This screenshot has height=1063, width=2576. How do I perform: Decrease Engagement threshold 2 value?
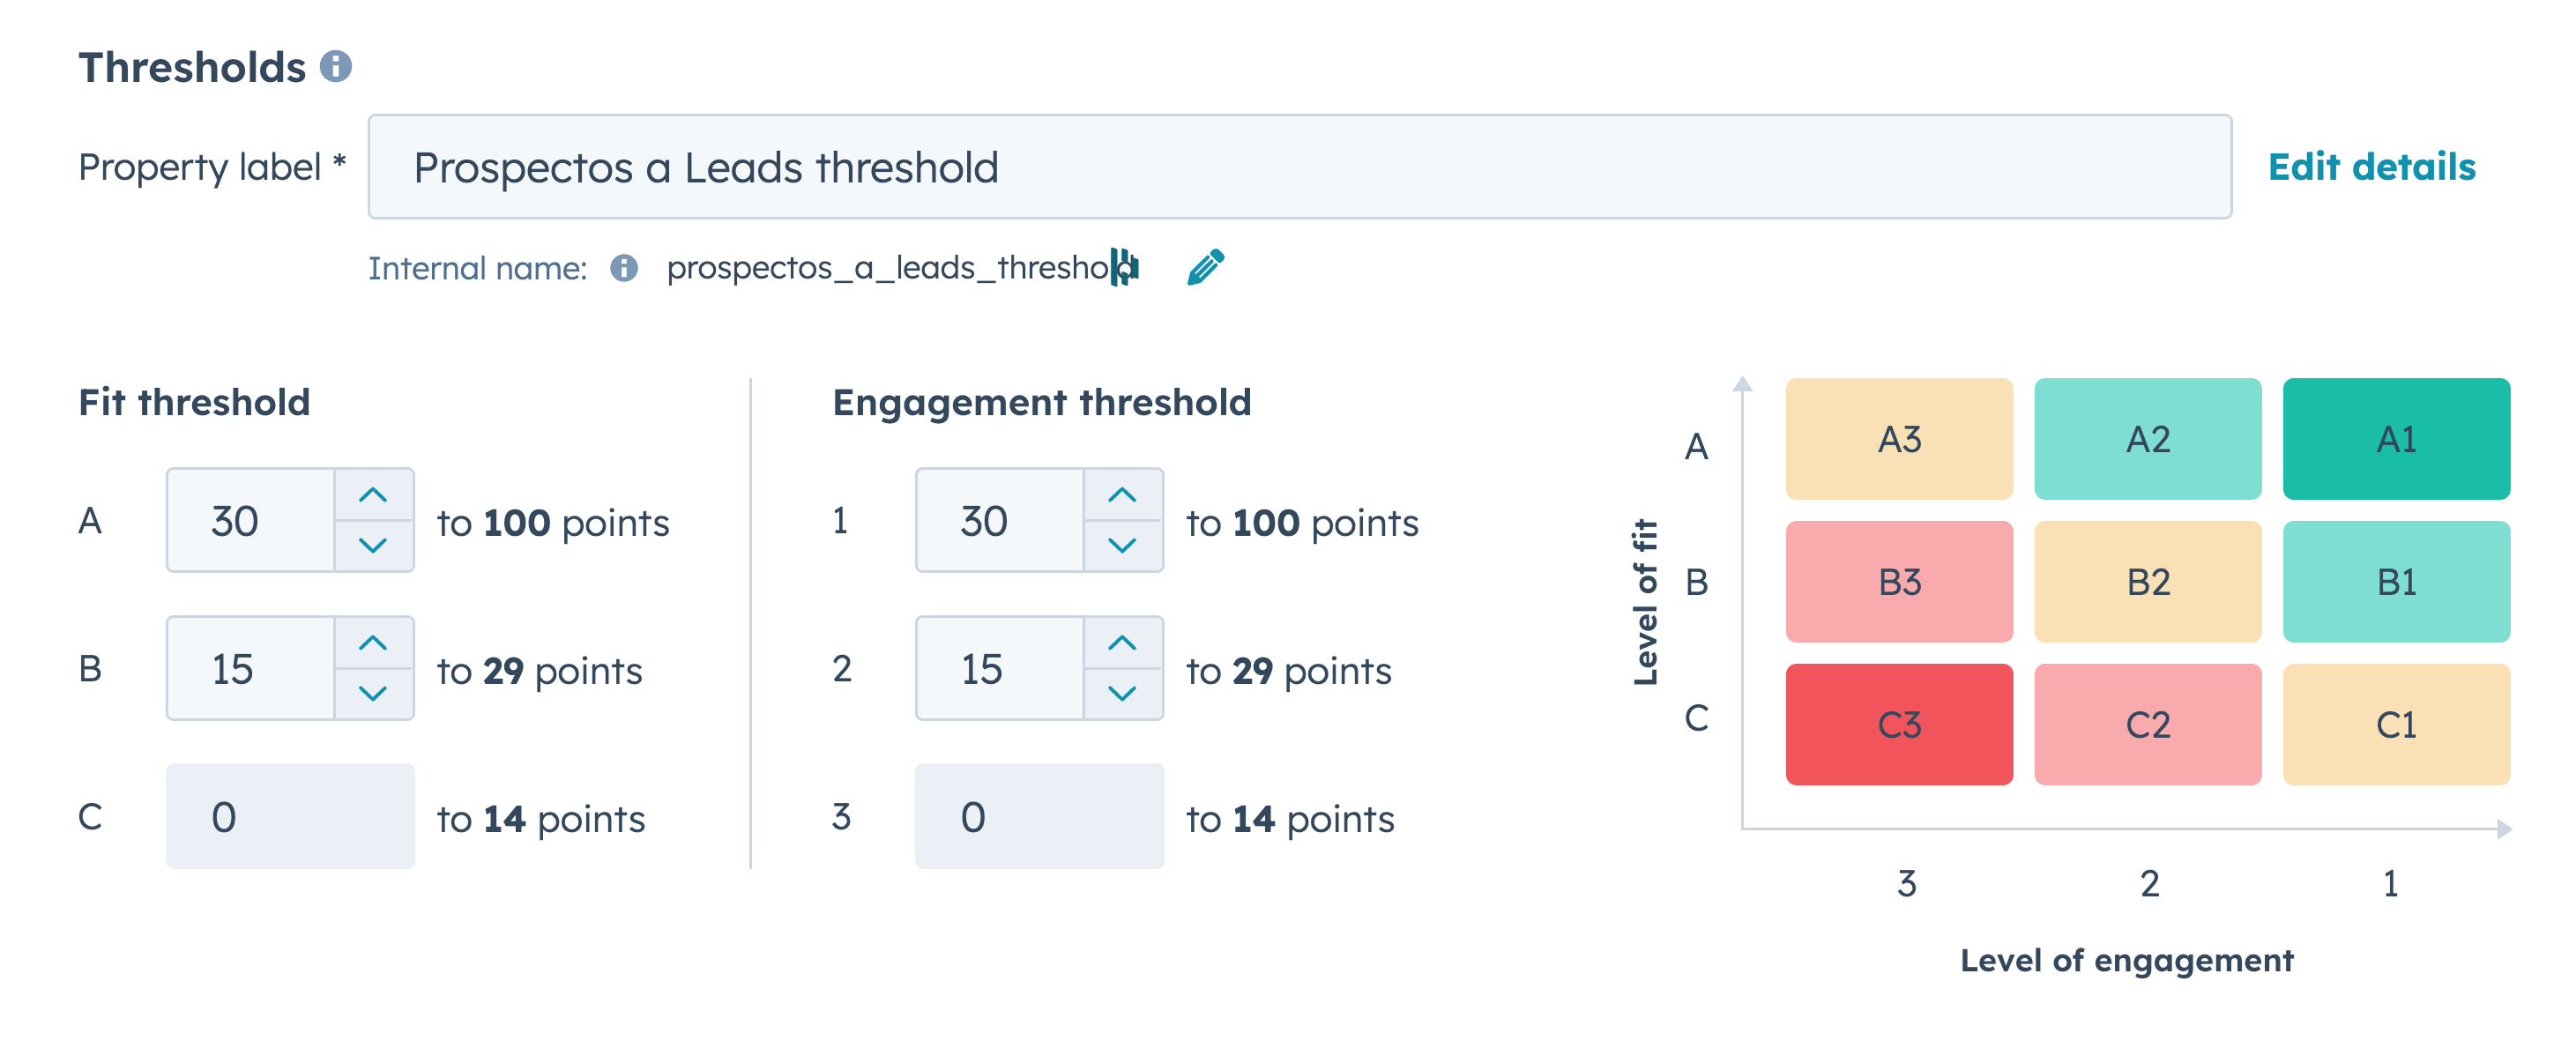click(x=1122, y=693)
